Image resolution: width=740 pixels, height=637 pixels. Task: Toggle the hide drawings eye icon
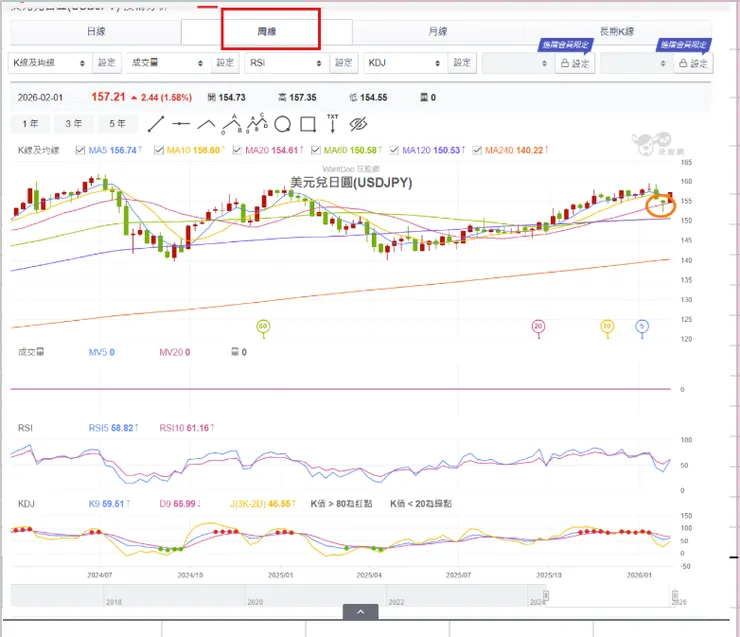358,125
